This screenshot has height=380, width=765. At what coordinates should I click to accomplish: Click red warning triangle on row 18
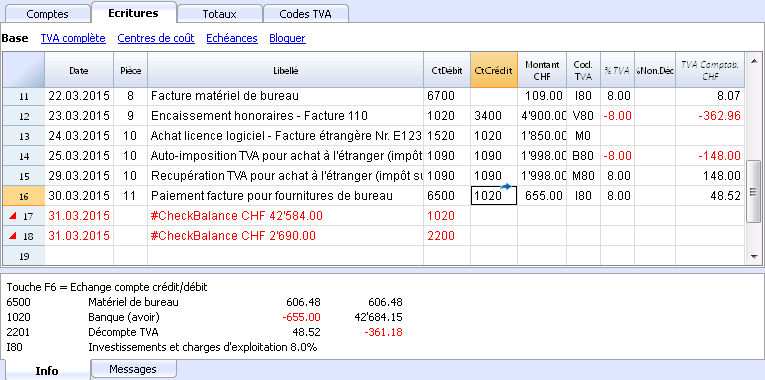(x=13, y=236)
